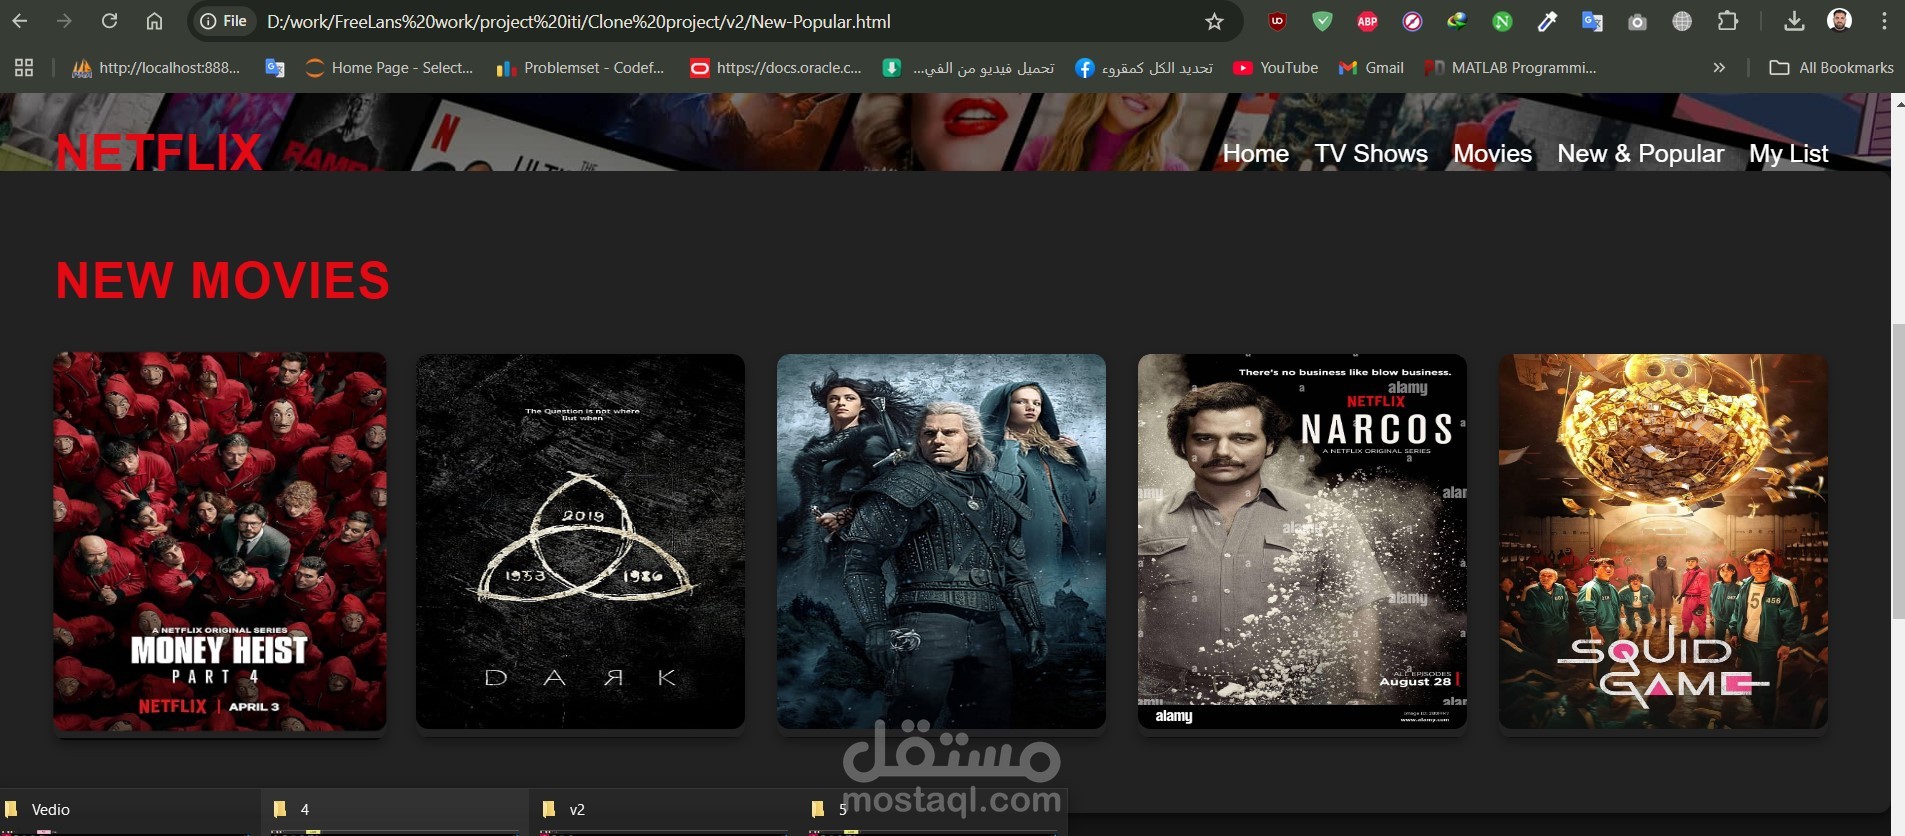Open the All Bookmarks folder
The image size is (1905, 836).
(x=1831, y=68)
